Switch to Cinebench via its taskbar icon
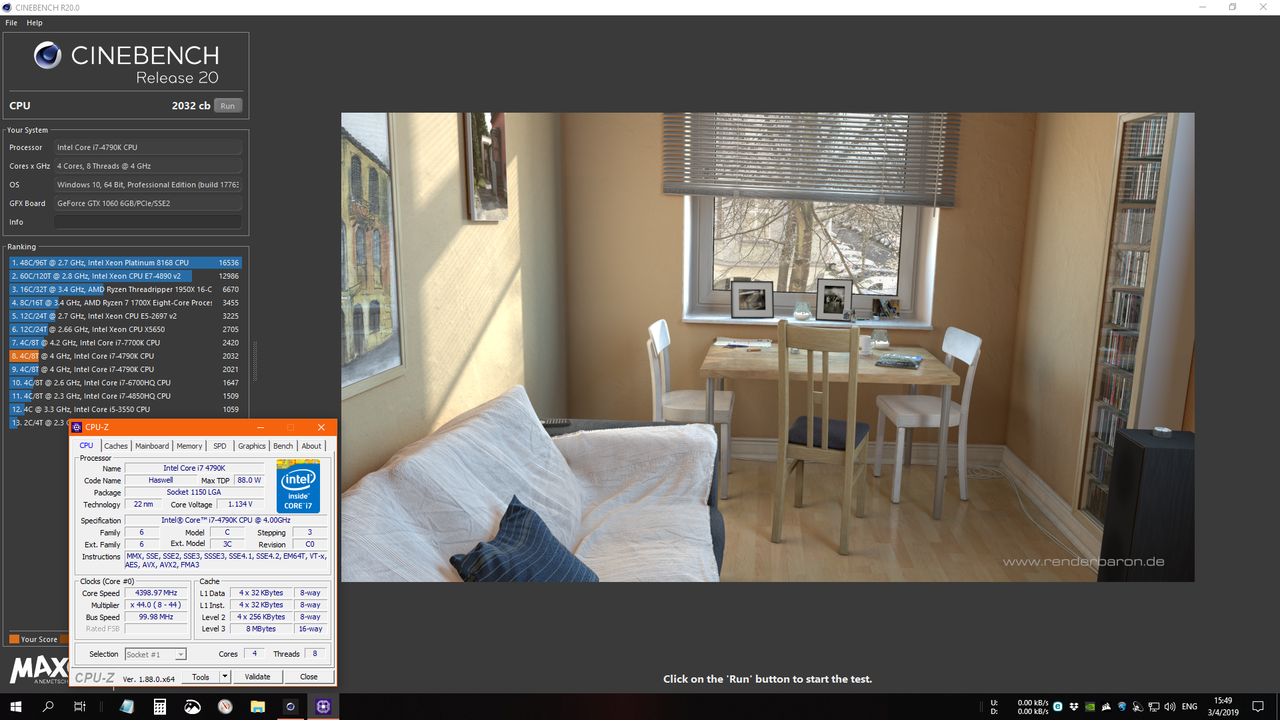Viewport: 1280px width, 720px height. click(290, 706)
